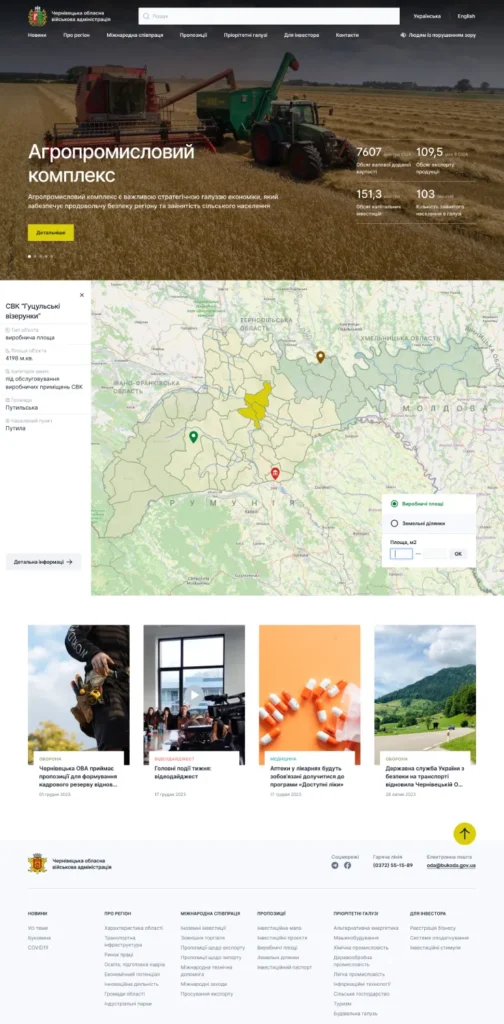Open the tool belt worker news thumbnail

pyautogui.click(x=78, y=695)
